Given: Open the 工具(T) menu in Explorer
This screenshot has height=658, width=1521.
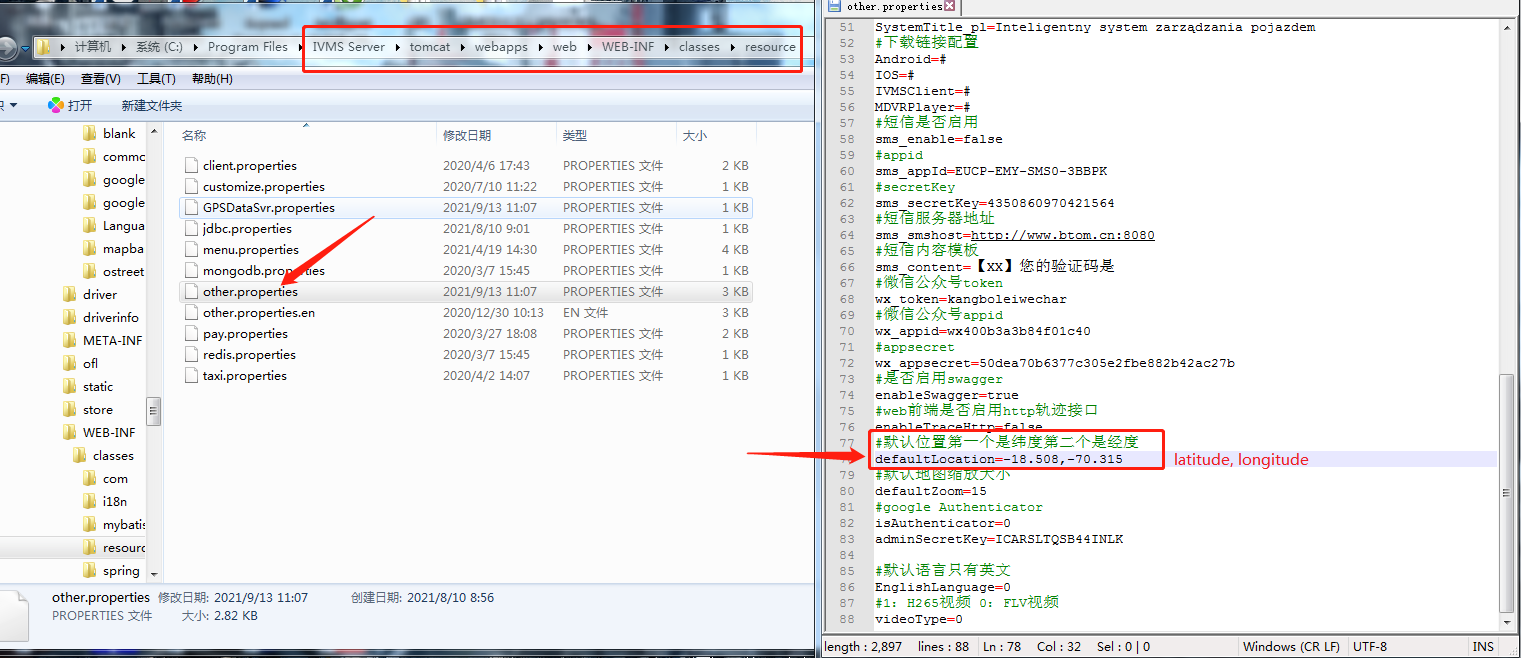Looking at the screenshot, I should tap(156, 79).
